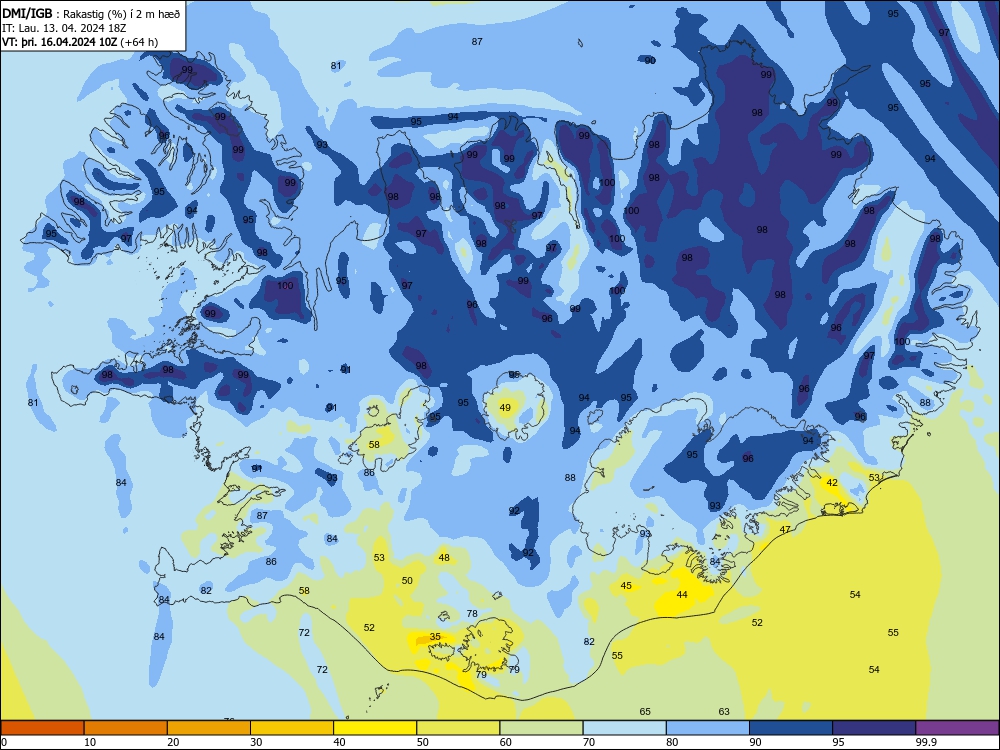Select the 80–90 light blue legend block
Image resolution: width=1000 pixels, height=750 pixels.
point(708,728)
